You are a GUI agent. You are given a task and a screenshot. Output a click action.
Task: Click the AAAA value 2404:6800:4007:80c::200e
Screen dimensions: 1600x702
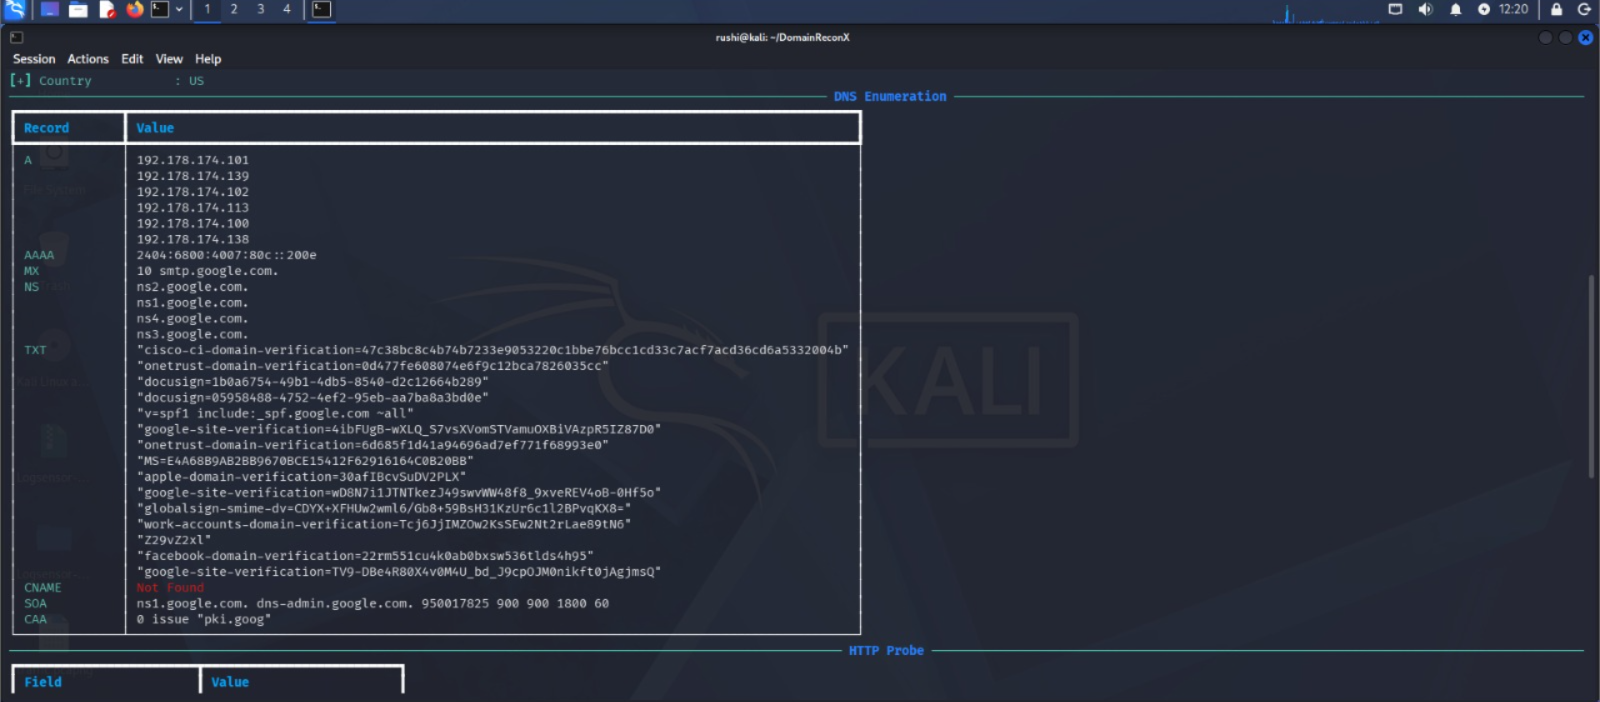point(226,255)
